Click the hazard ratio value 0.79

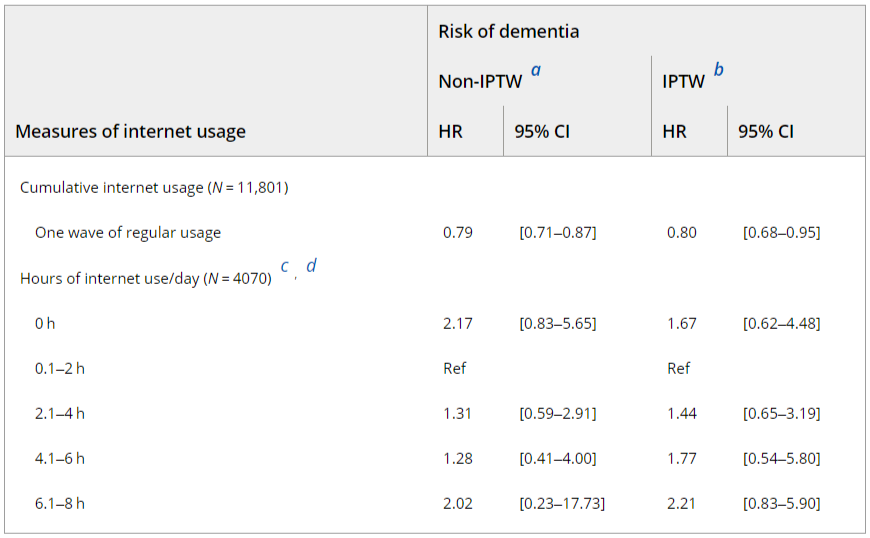(x=458, y=232)
